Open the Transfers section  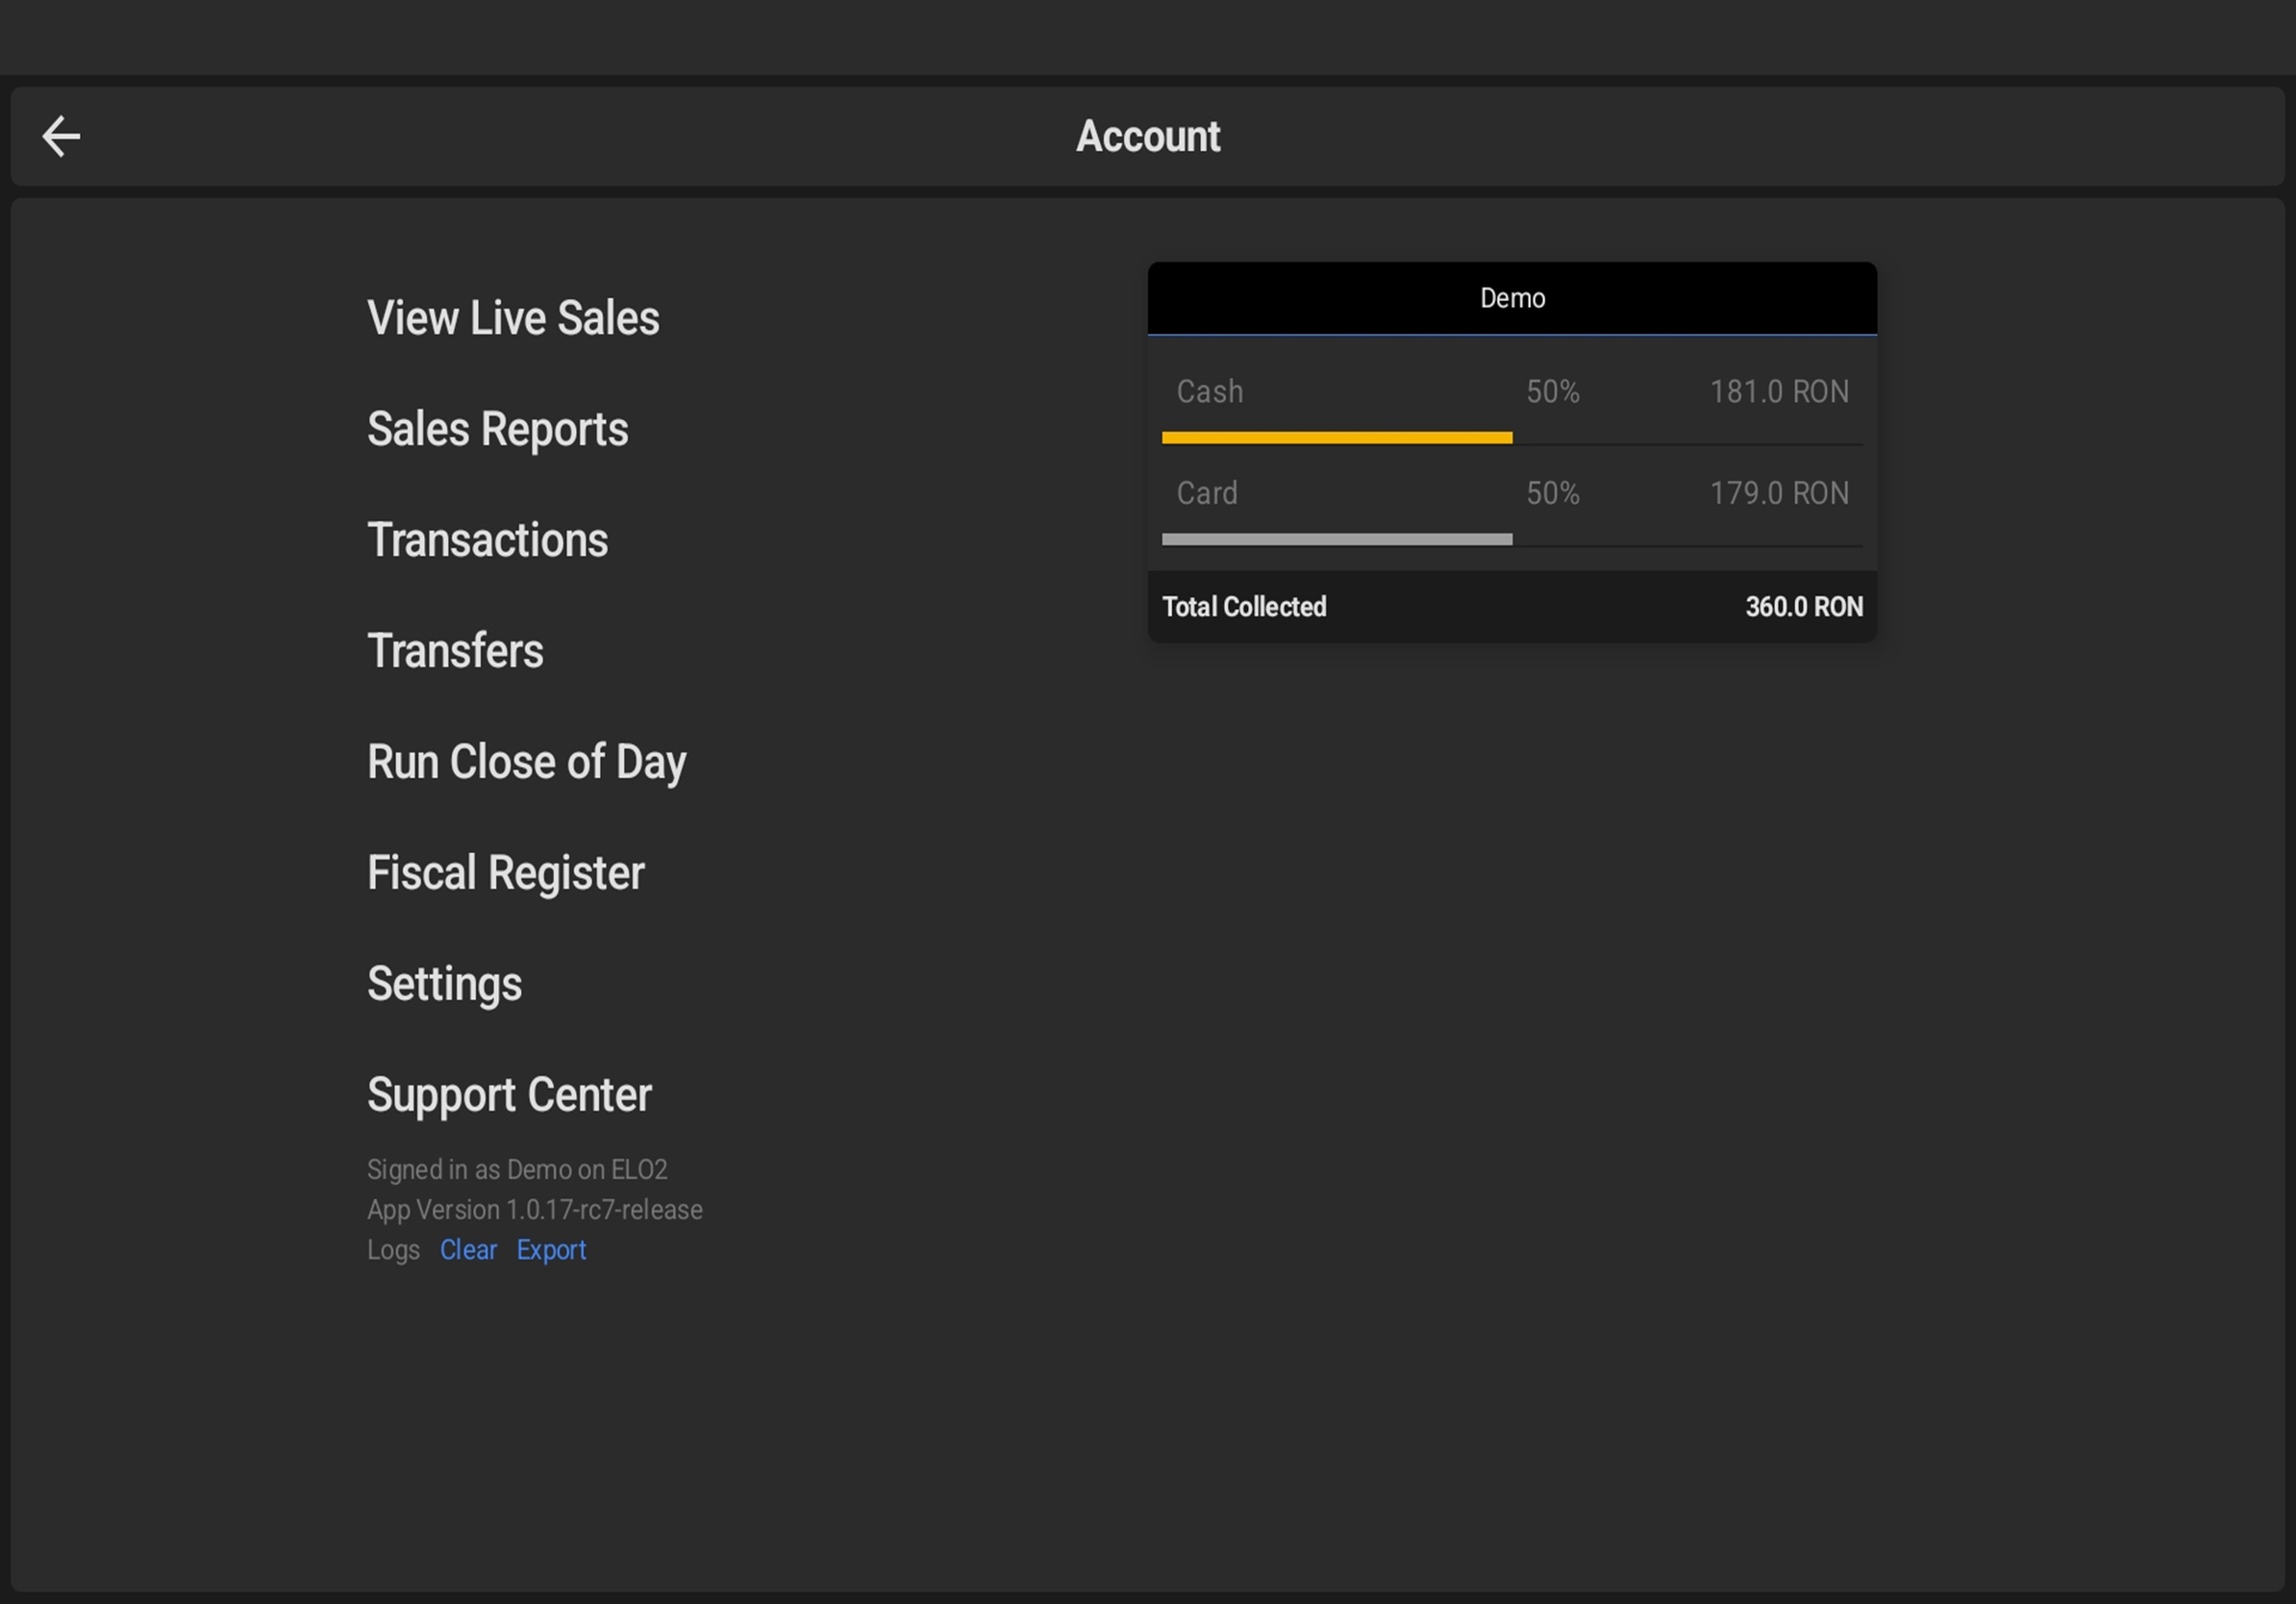455,651
